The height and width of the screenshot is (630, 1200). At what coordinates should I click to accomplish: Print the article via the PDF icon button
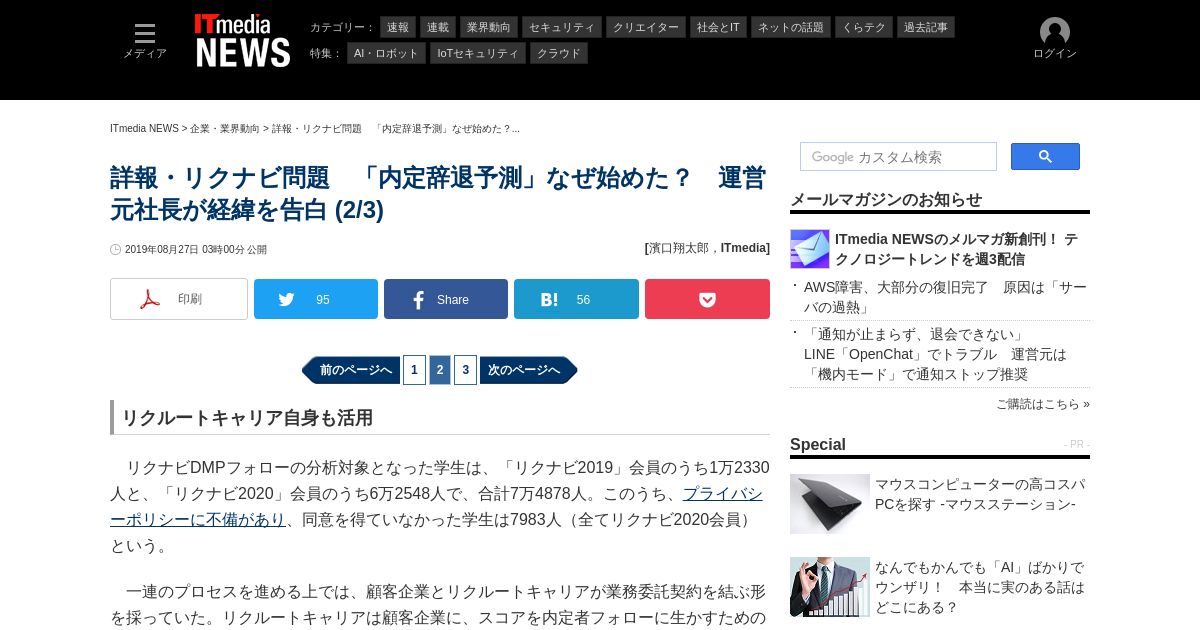[179, 299]
